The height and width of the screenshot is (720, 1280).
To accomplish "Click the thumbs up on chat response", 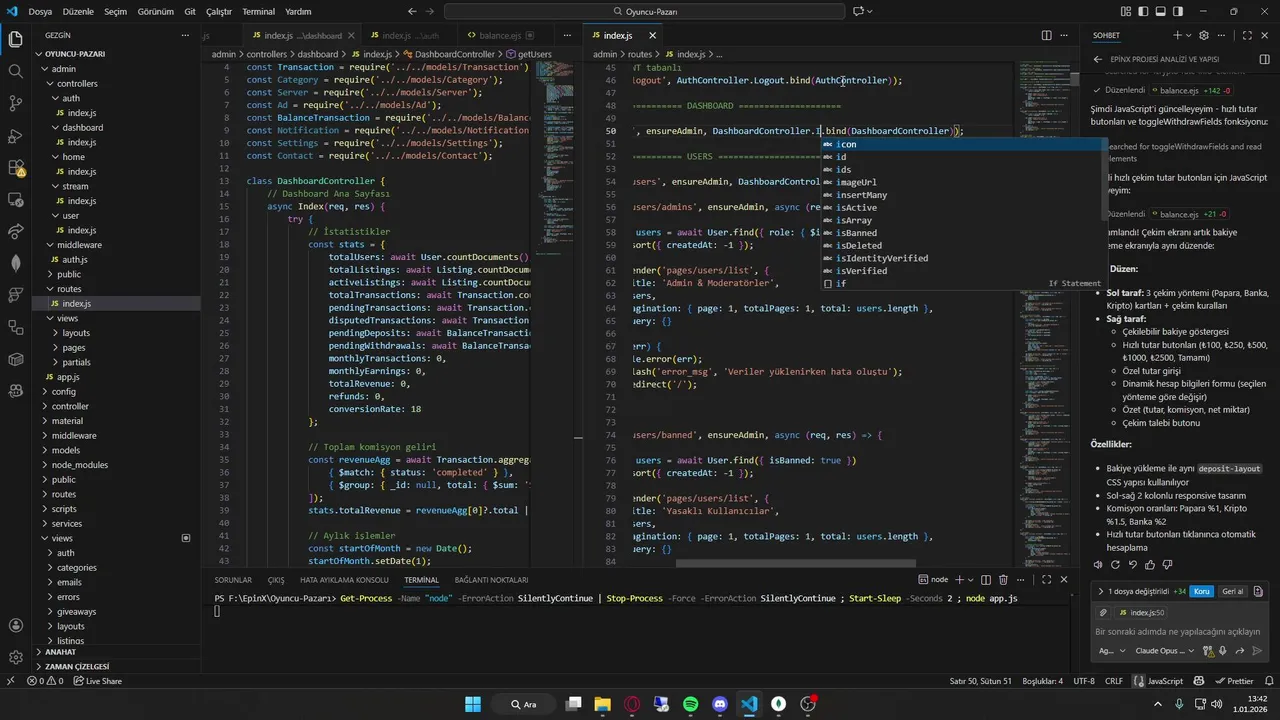I will coord(1150,564).
